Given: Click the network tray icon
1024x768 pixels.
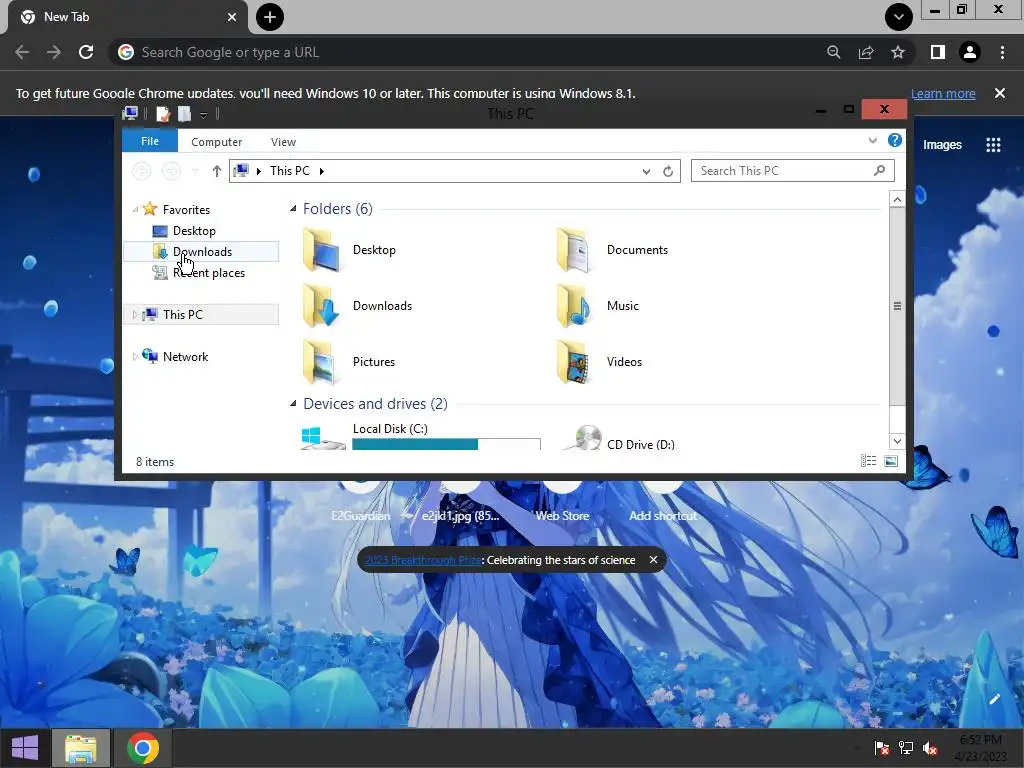Looking at the screenshot, I should coord(906,748).
